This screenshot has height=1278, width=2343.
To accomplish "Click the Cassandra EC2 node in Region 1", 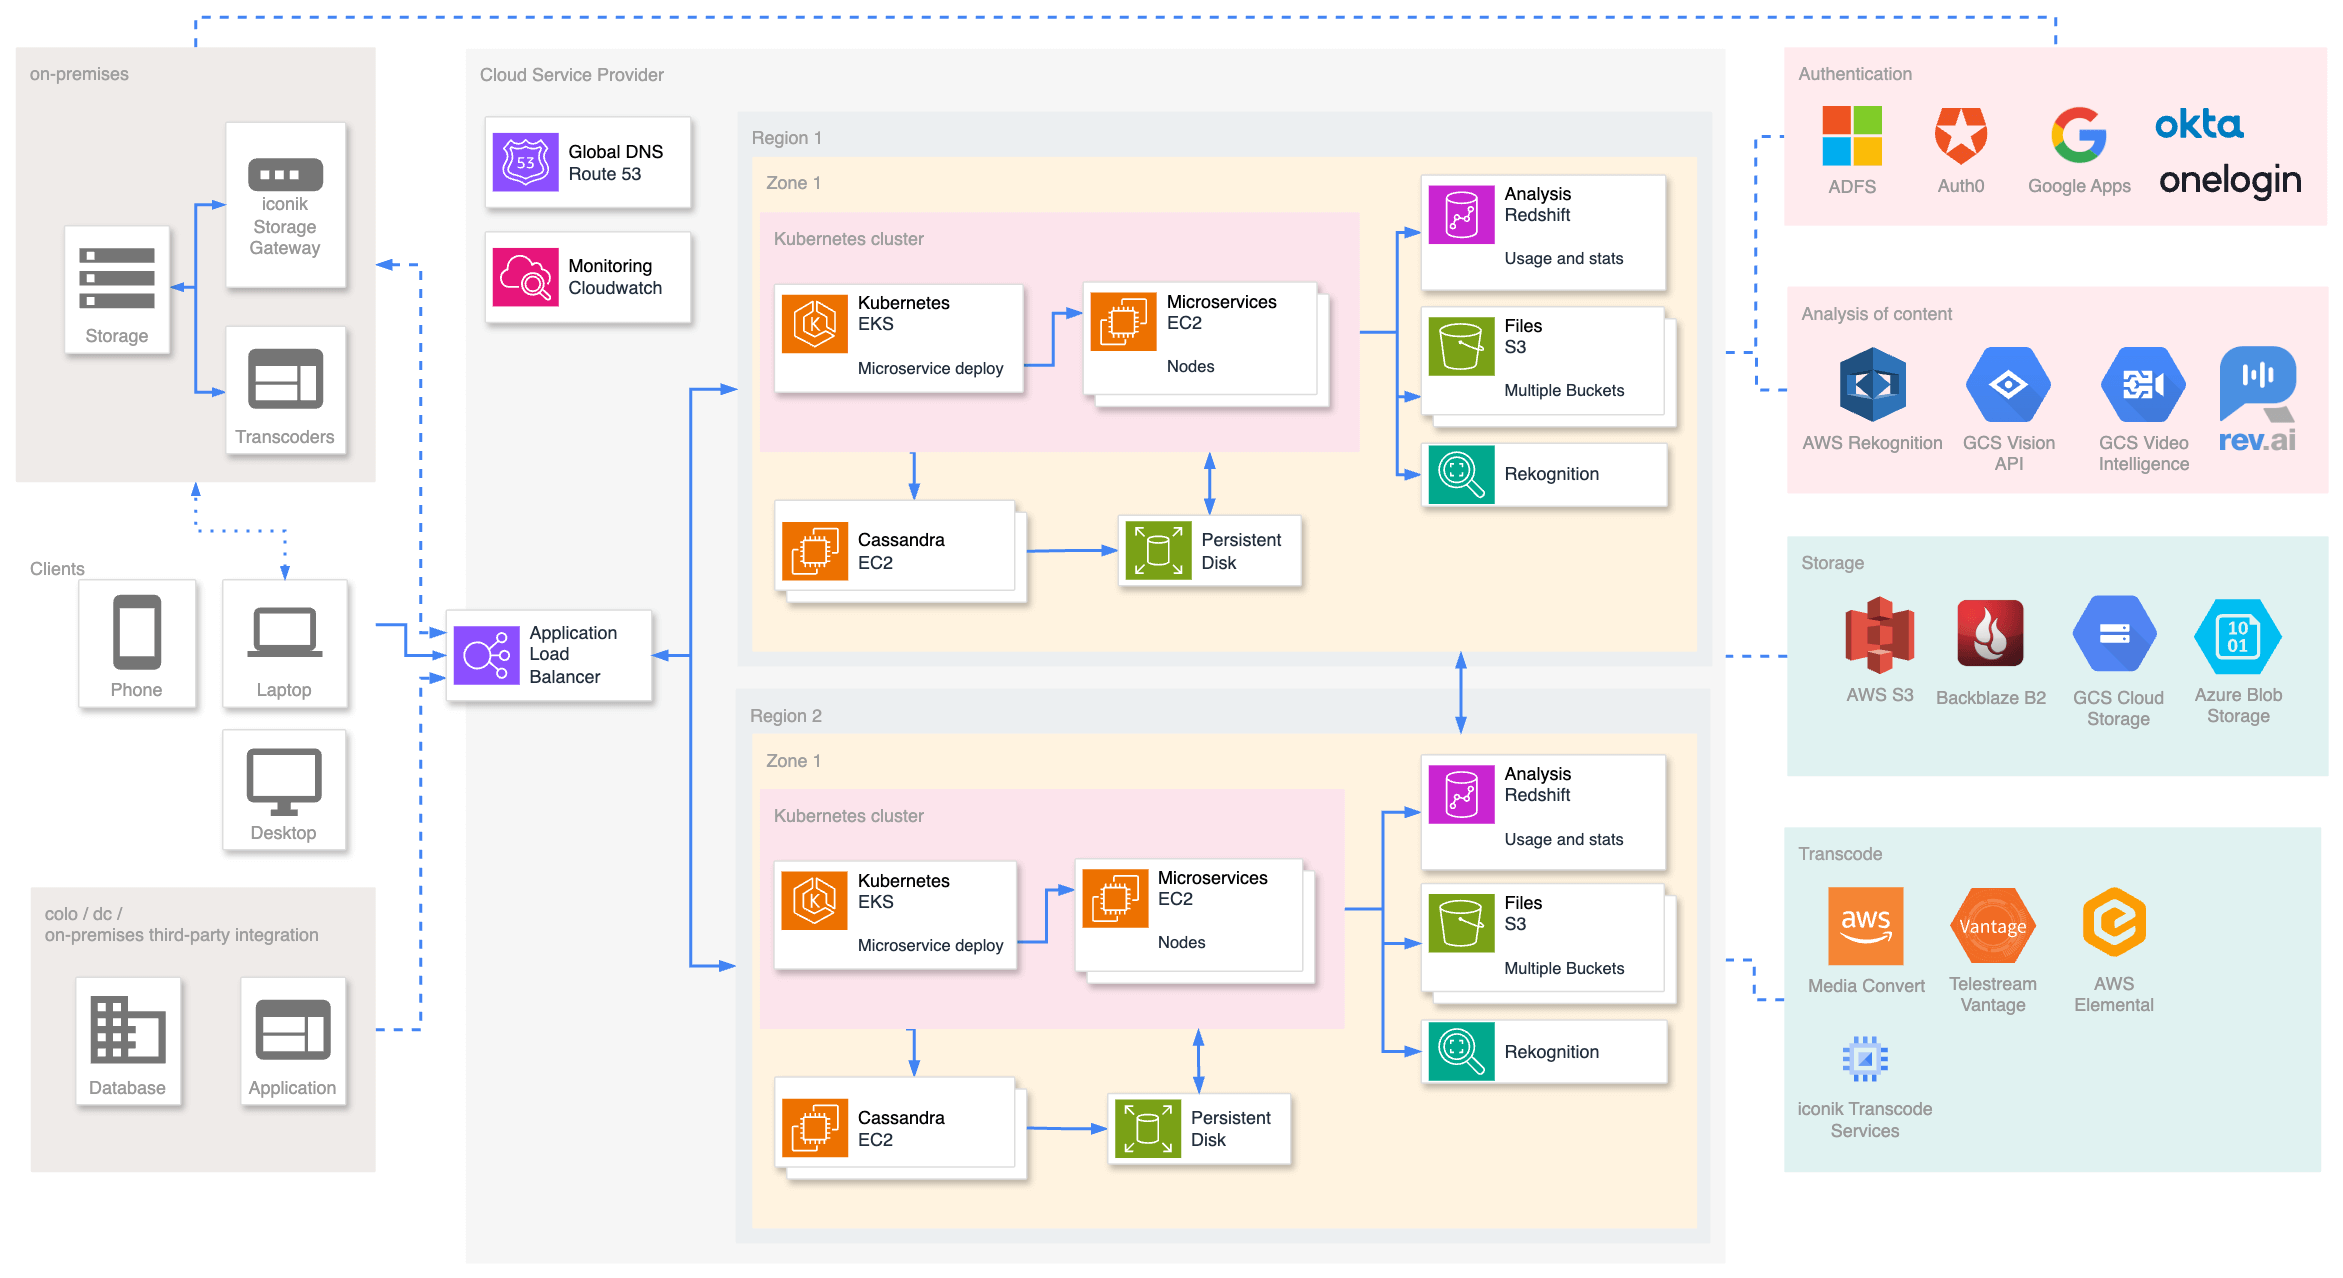I will (816, 550).
